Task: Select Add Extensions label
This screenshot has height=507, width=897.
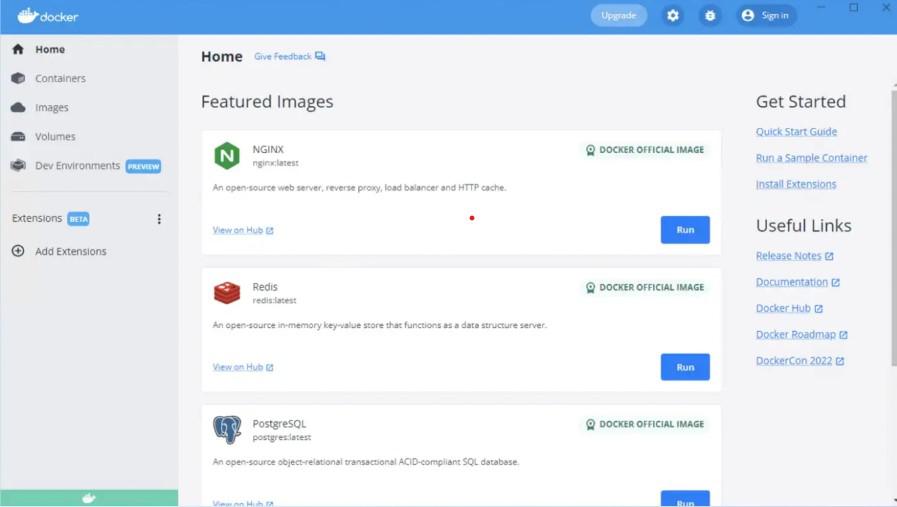Action: 70,251
